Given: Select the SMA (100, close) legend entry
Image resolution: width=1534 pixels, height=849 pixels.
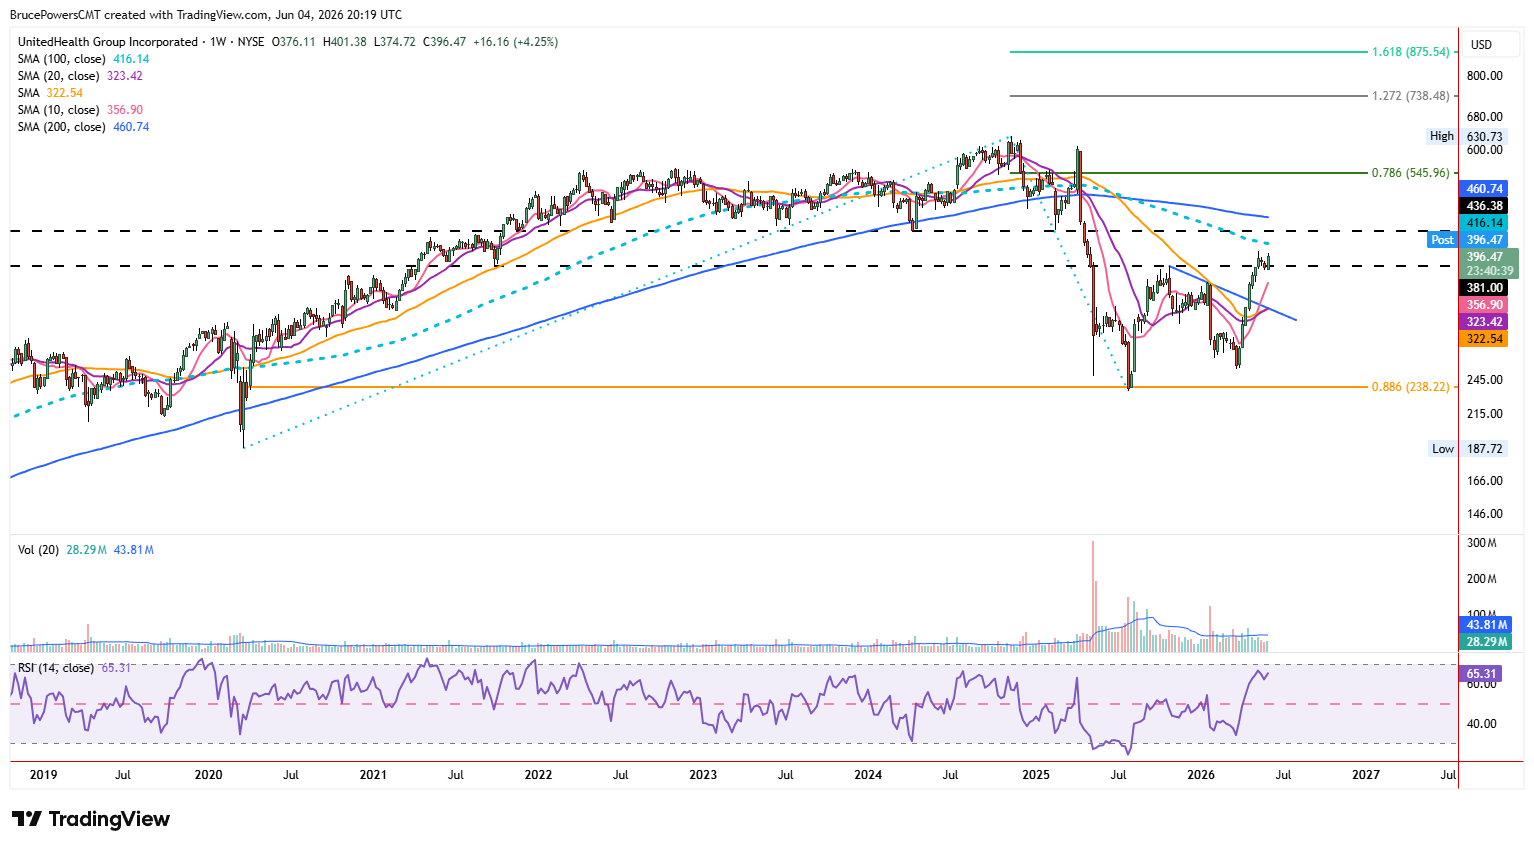Looking at the screenshot, I should coord(83,59).
